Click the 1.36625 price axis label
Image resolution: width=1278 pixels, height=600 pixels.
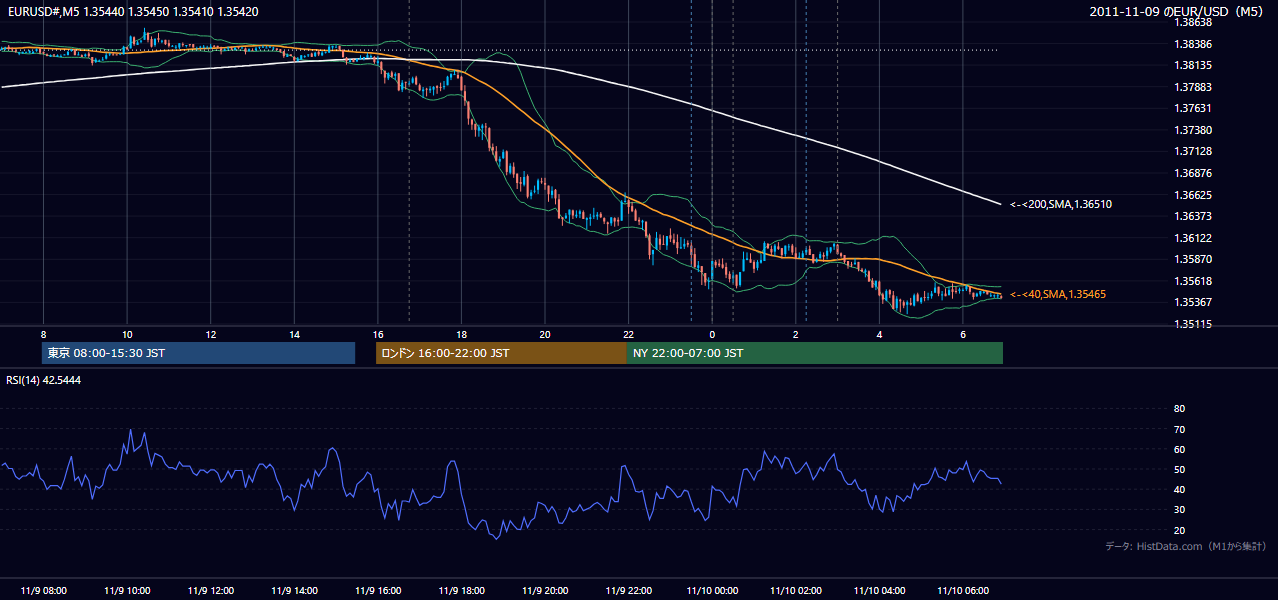point(1193,195)
